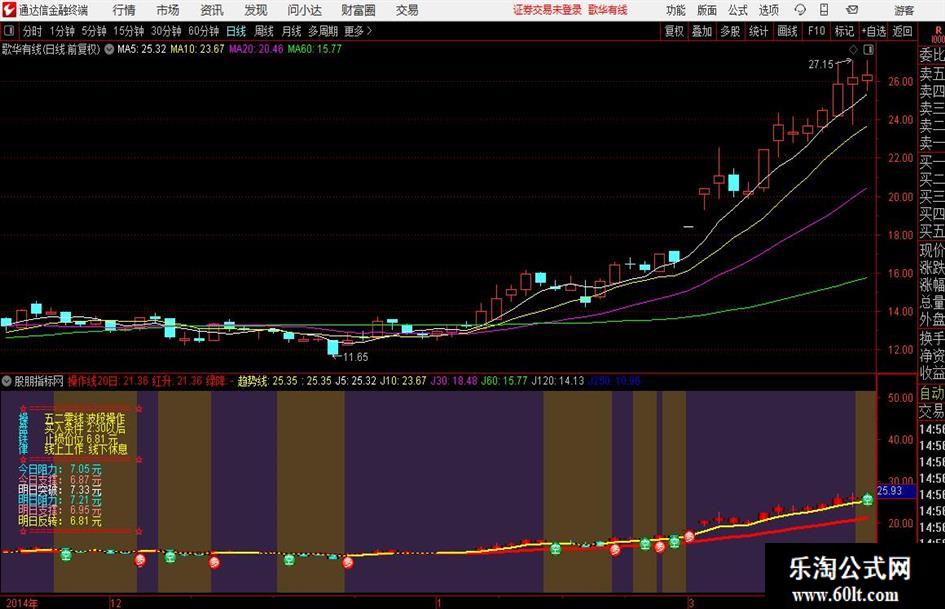Viewport: 945px width, 609px height.
Task: Click the MA20: 20.46 label
Action: 256,49
